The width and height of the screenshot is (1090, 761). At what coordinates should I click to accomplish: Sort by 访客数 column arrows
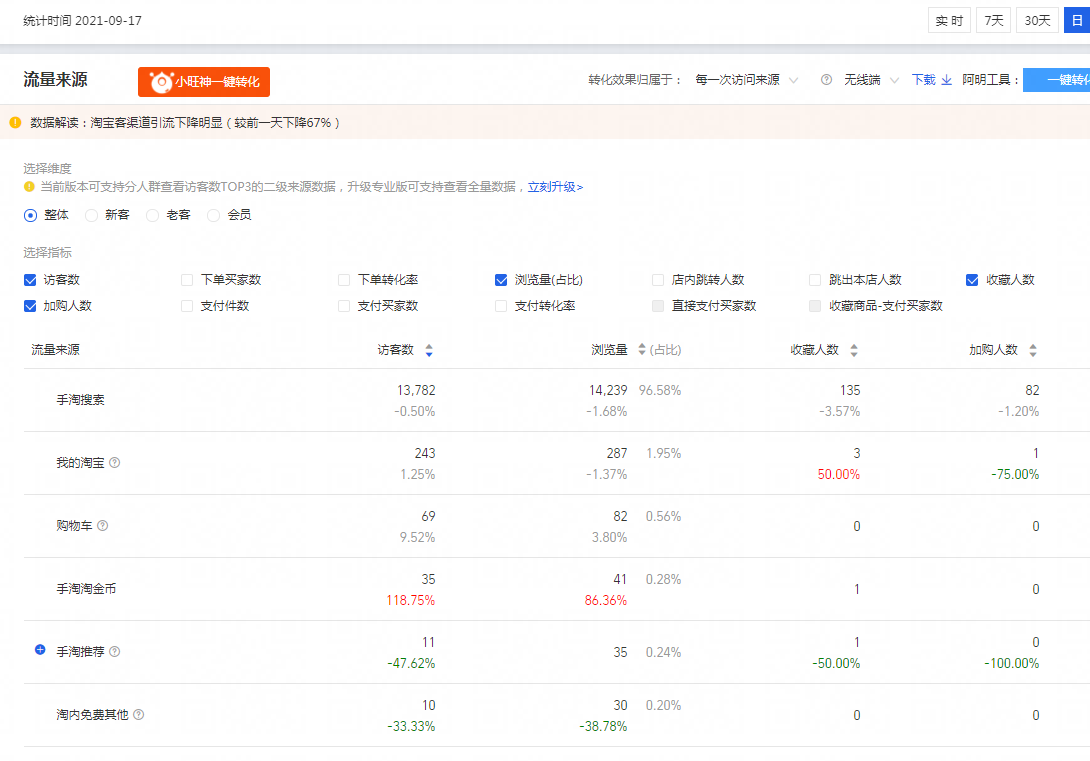coord(429,350)
